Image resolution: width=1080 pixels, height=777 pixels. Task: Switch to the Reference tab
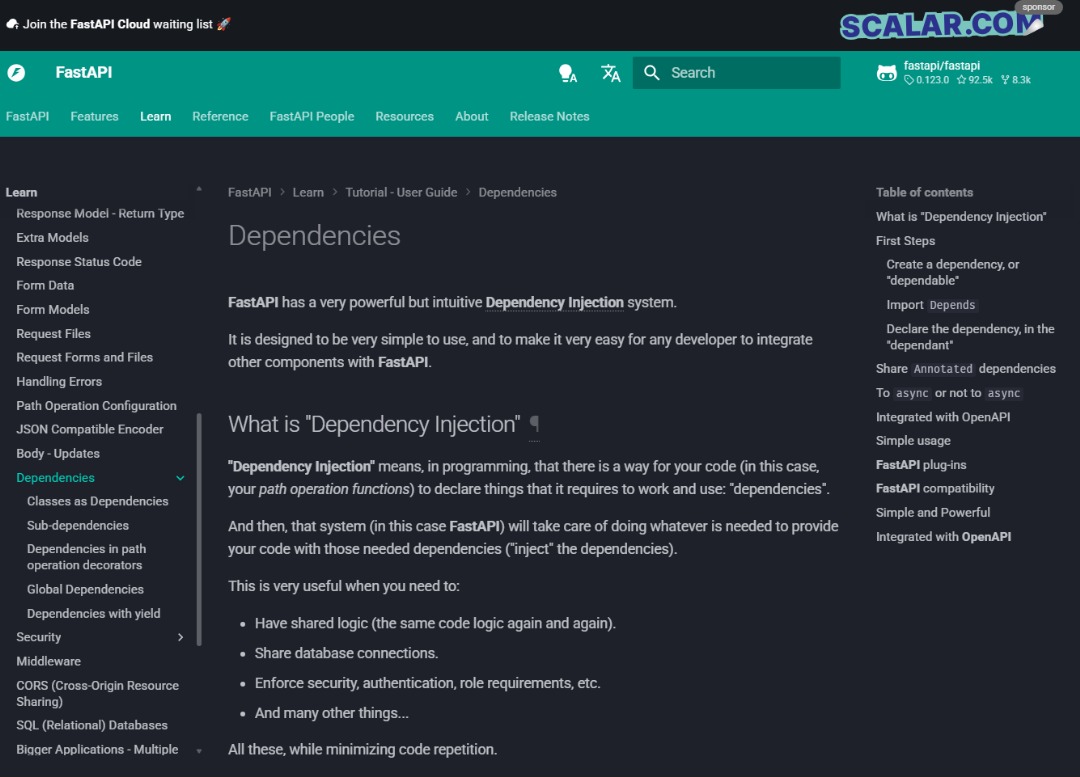point(220,116)
